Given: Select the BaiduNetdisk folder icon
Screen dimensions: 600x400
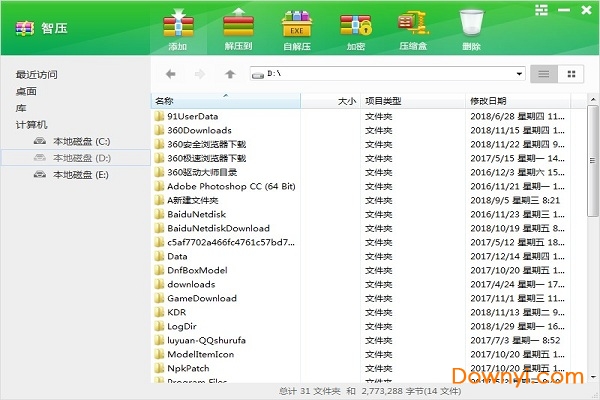Looking at the screenshot, I should click(x=159, y=214).
